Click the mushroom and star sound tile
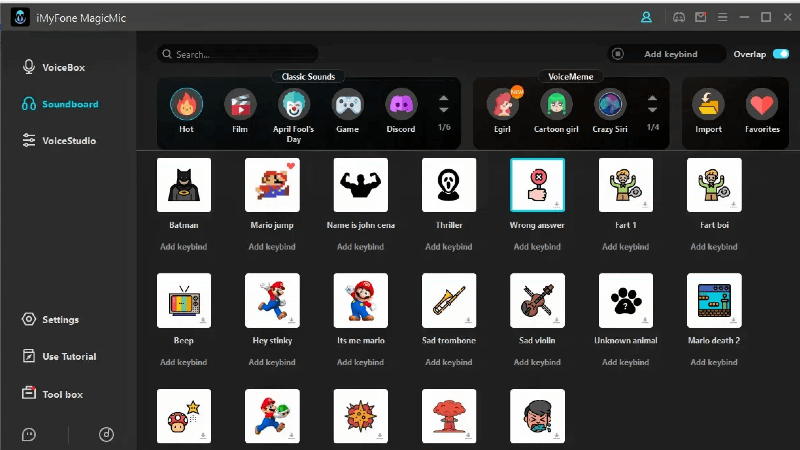This screenshot has width=800, height=450. (x=184, y=416)
